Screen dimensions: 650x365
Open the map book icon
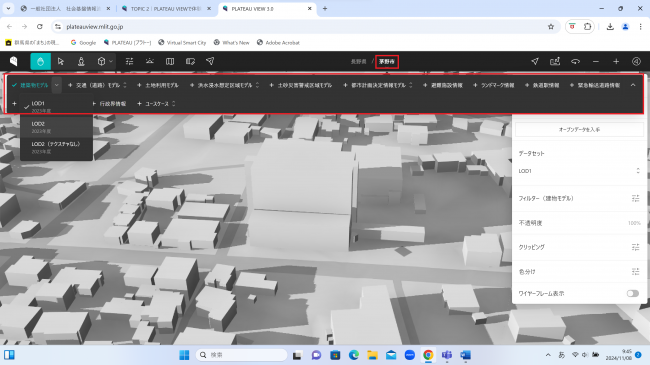(x=170, y=61)
